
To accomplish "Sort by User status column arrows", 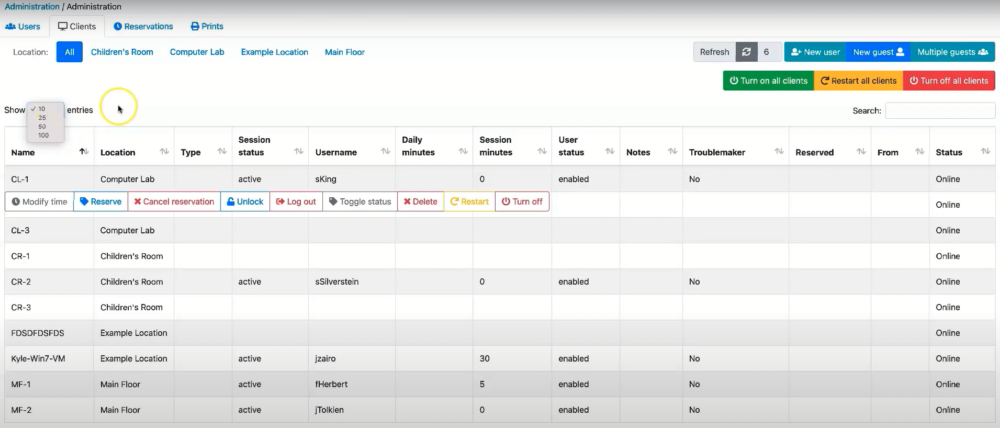I will point(610,152).
